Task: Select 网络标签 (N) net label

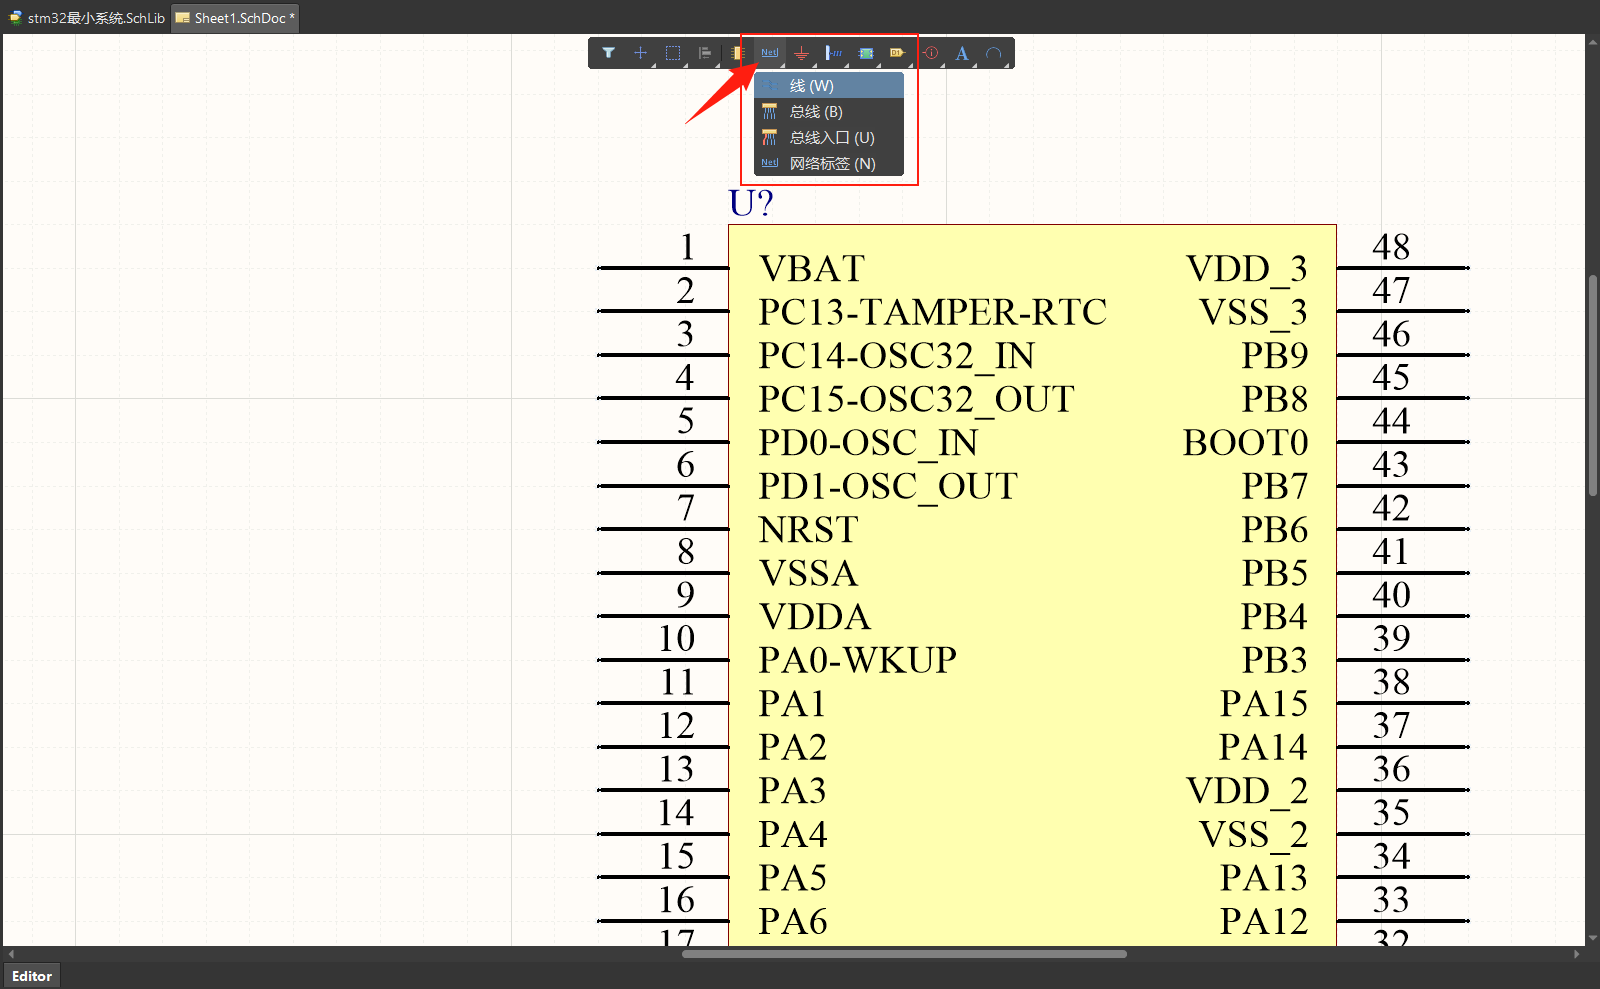Action: click(829, 164)
